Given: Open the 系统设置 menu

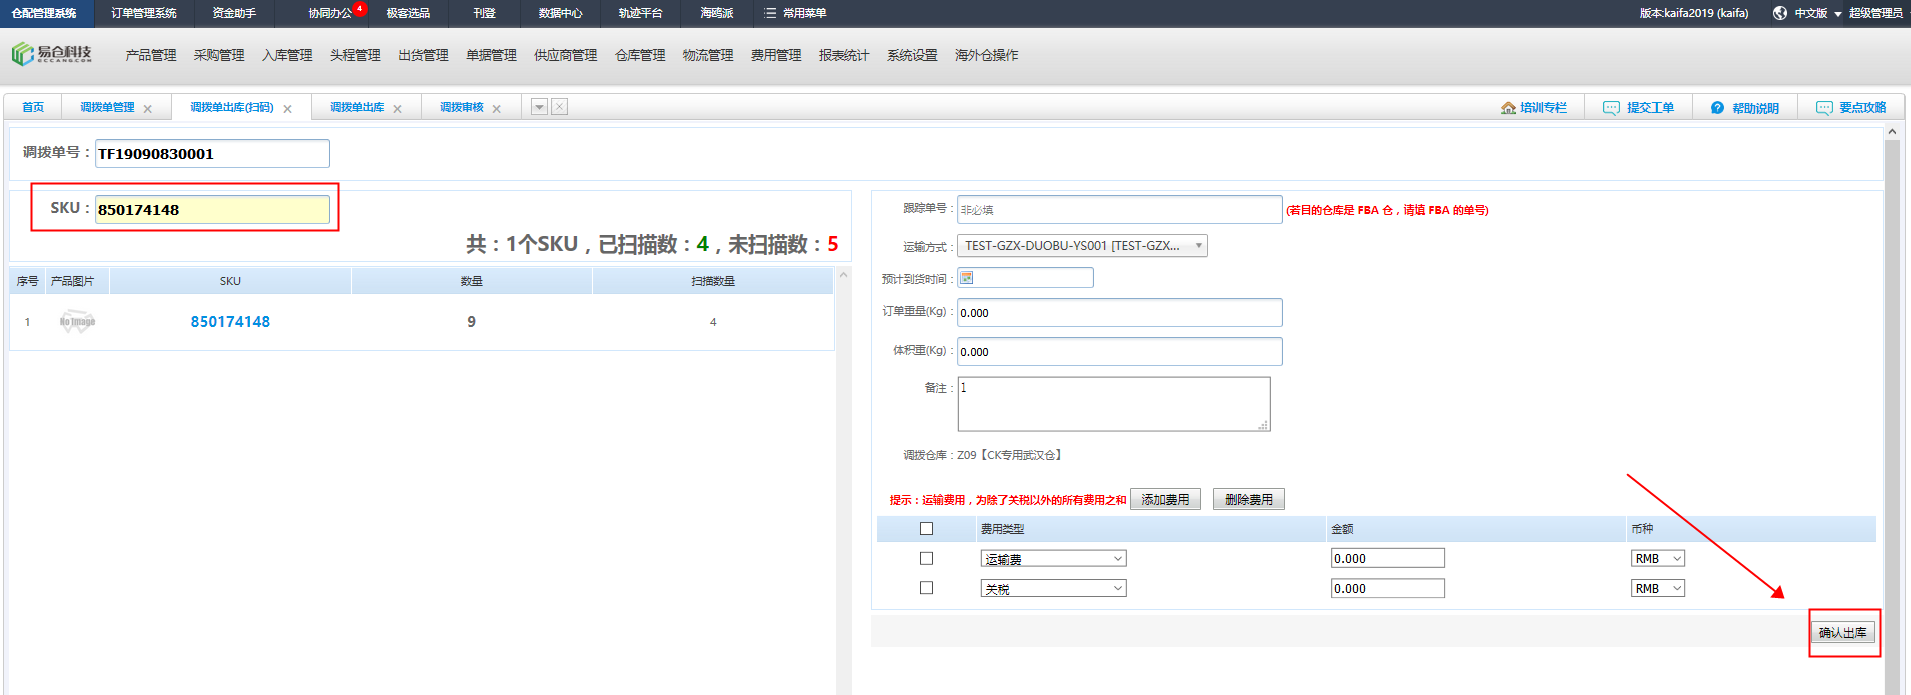Looking at the screenshot, I should 912,55.
